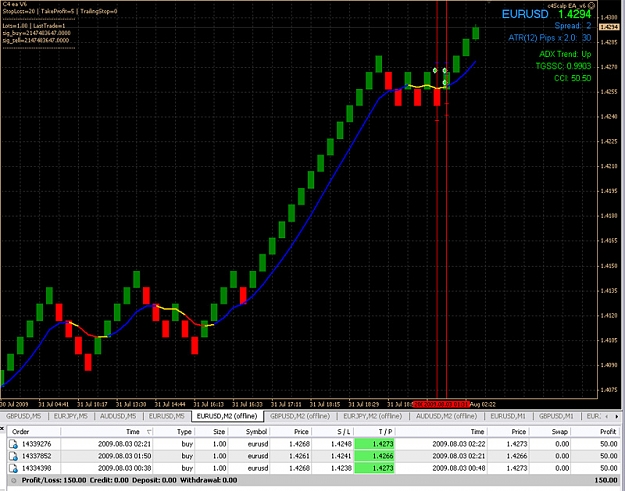Viewport: 625px width, 491px height.
Task: Click the CCI: 50.50 indicator text
Action: point(572,78)
